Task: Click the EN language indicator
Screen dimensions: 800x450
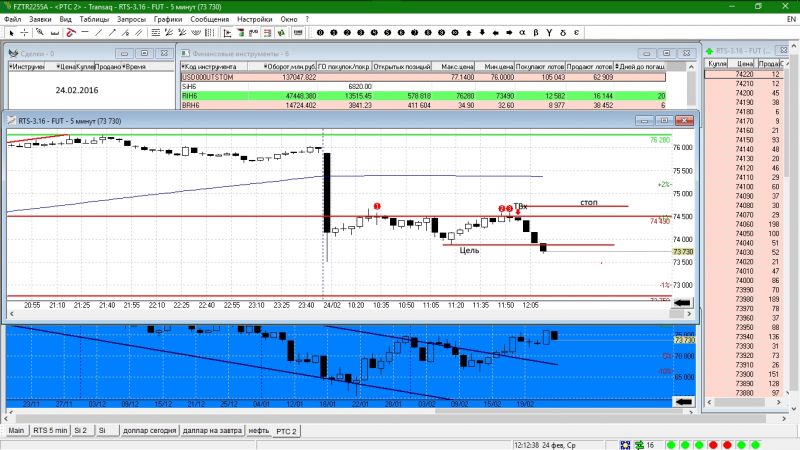Action: pos(791,19)
